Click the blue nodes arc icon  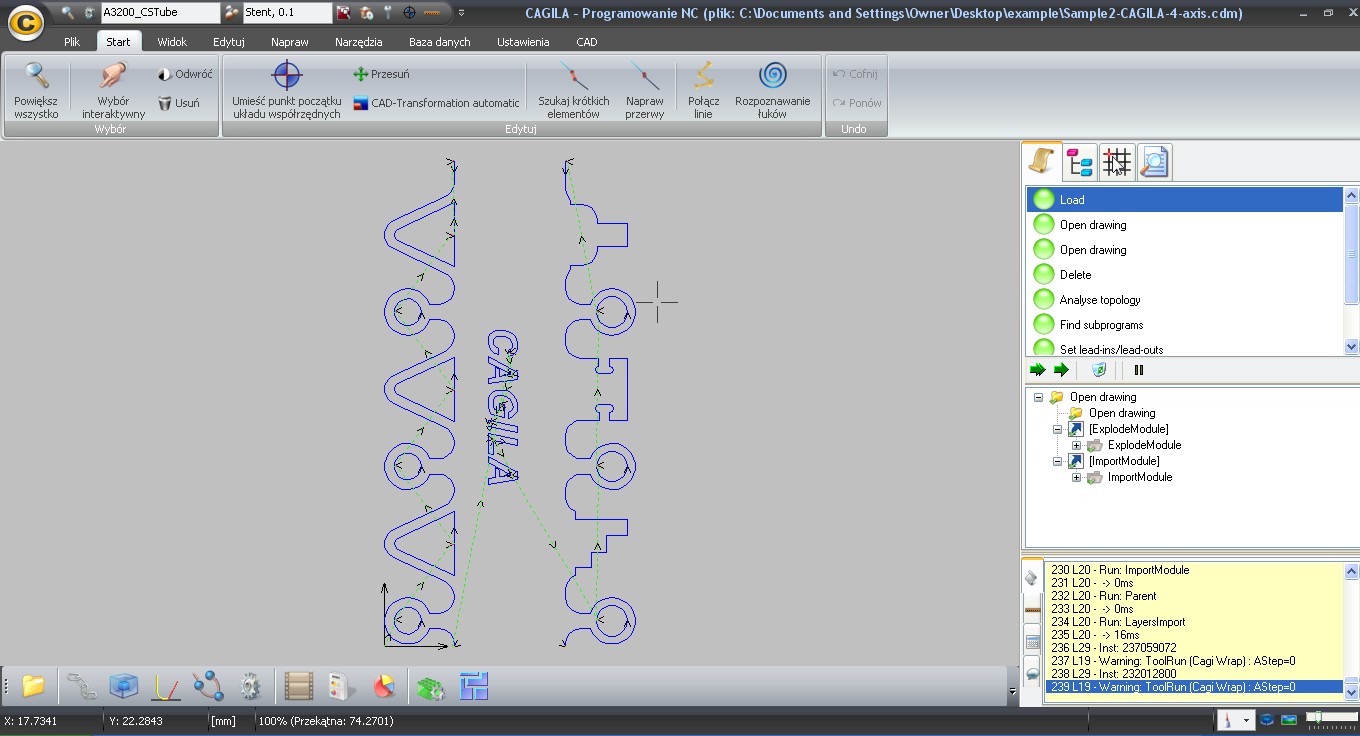click(208, 686)
